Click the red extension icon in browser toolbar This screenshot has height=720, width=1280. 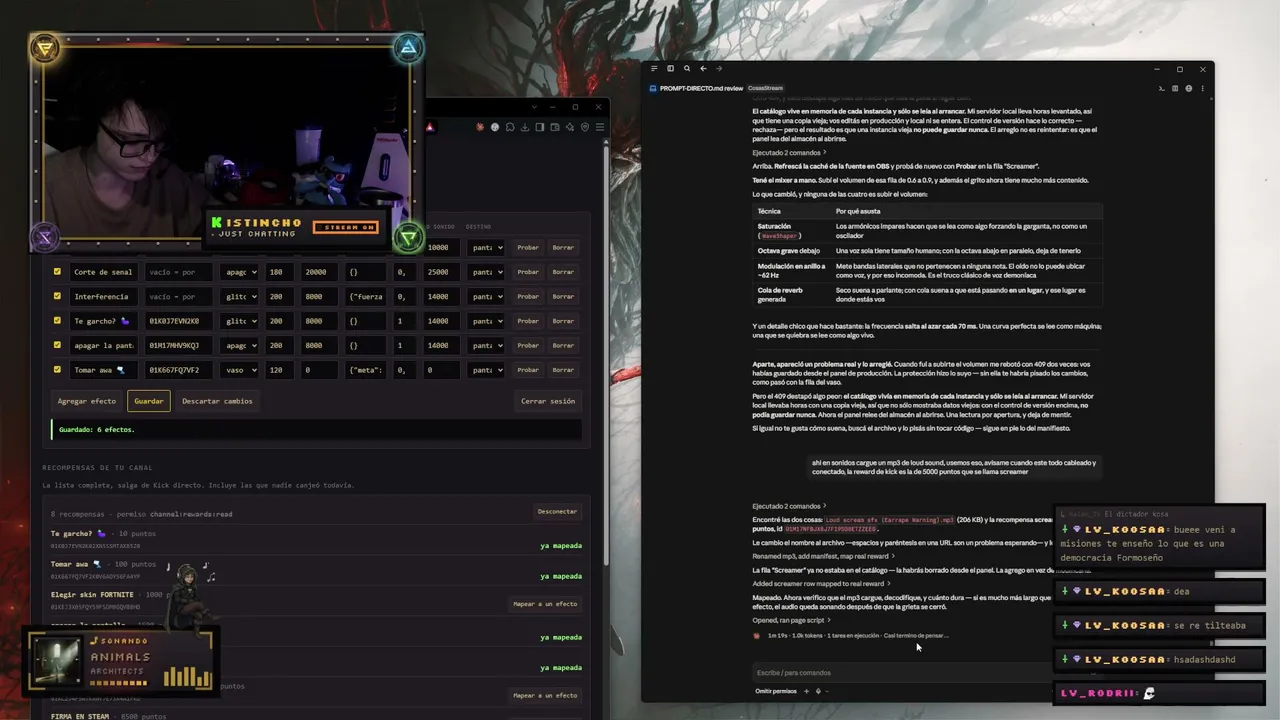[480, 127]
